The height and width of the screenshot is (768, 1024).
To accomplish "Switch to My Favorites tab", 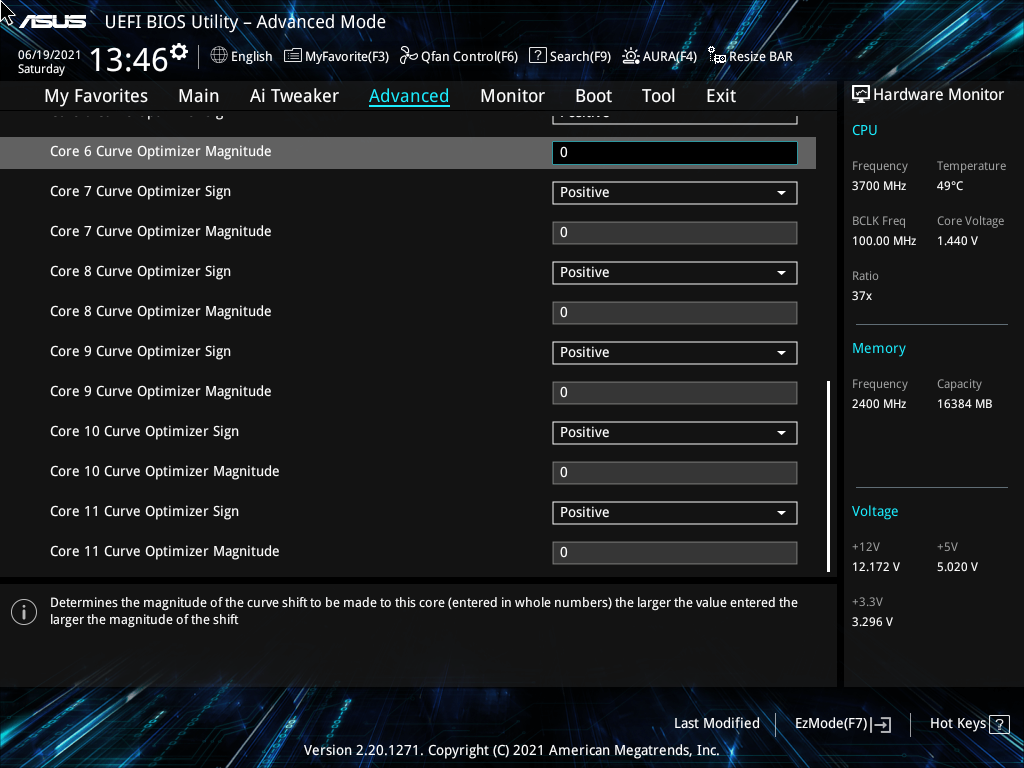I will tap(96, 96).
